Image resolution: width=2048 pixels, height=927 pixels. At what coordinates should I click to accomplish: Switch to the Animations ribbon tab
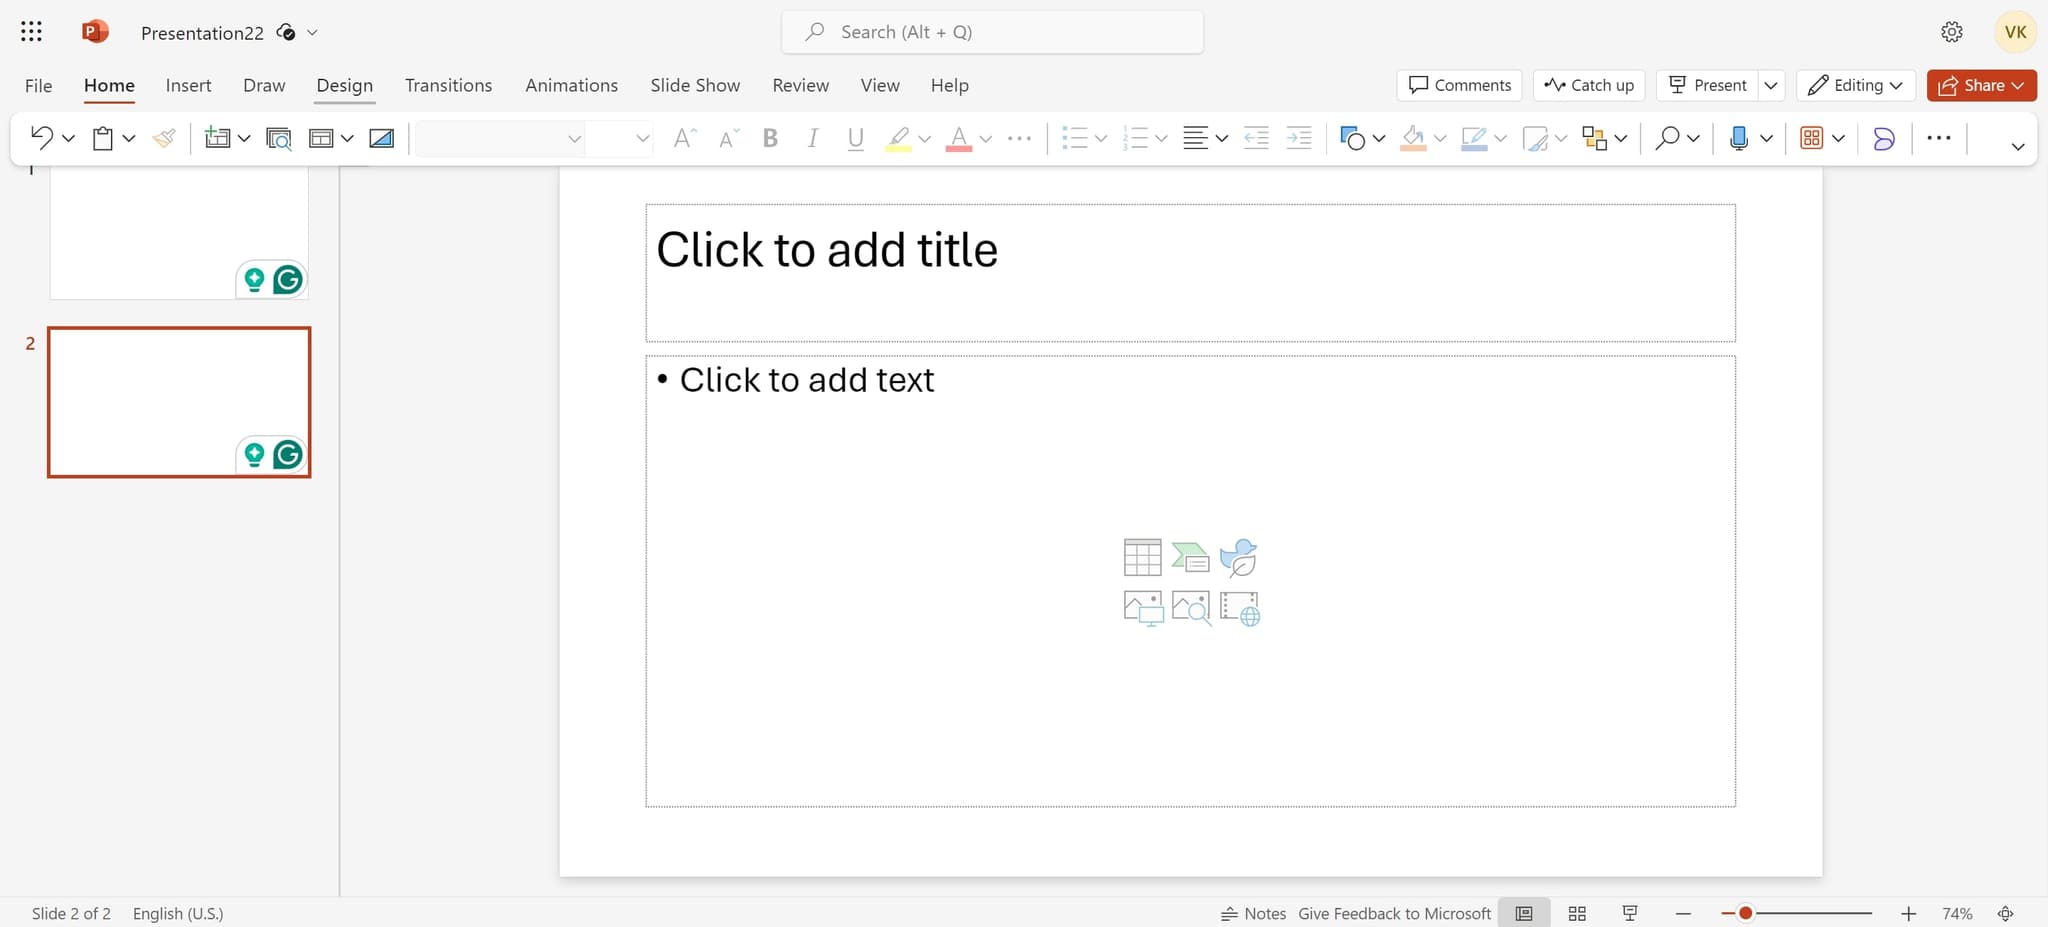[571, 85]
